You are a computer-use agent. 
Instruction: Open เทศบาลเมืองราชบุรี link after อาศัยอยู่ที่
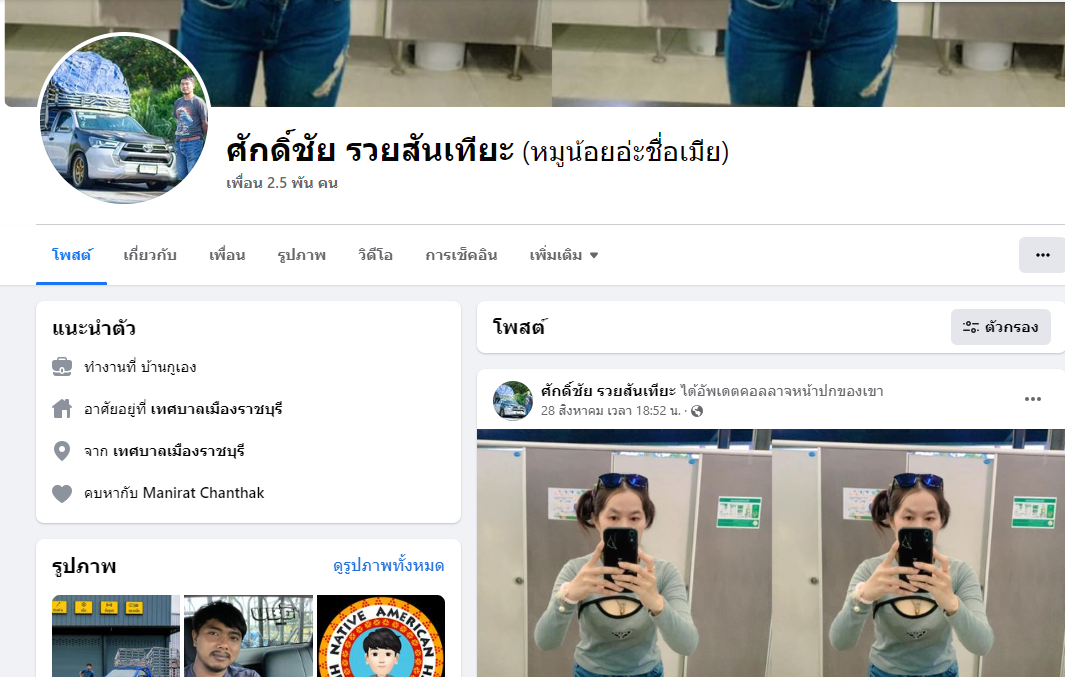point(216,409)
